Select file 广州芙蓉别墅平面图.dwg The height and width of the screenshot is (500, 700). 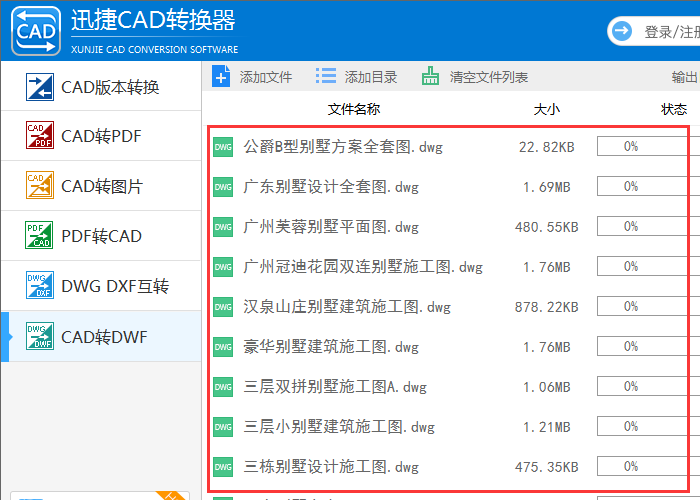coord(331,227)
